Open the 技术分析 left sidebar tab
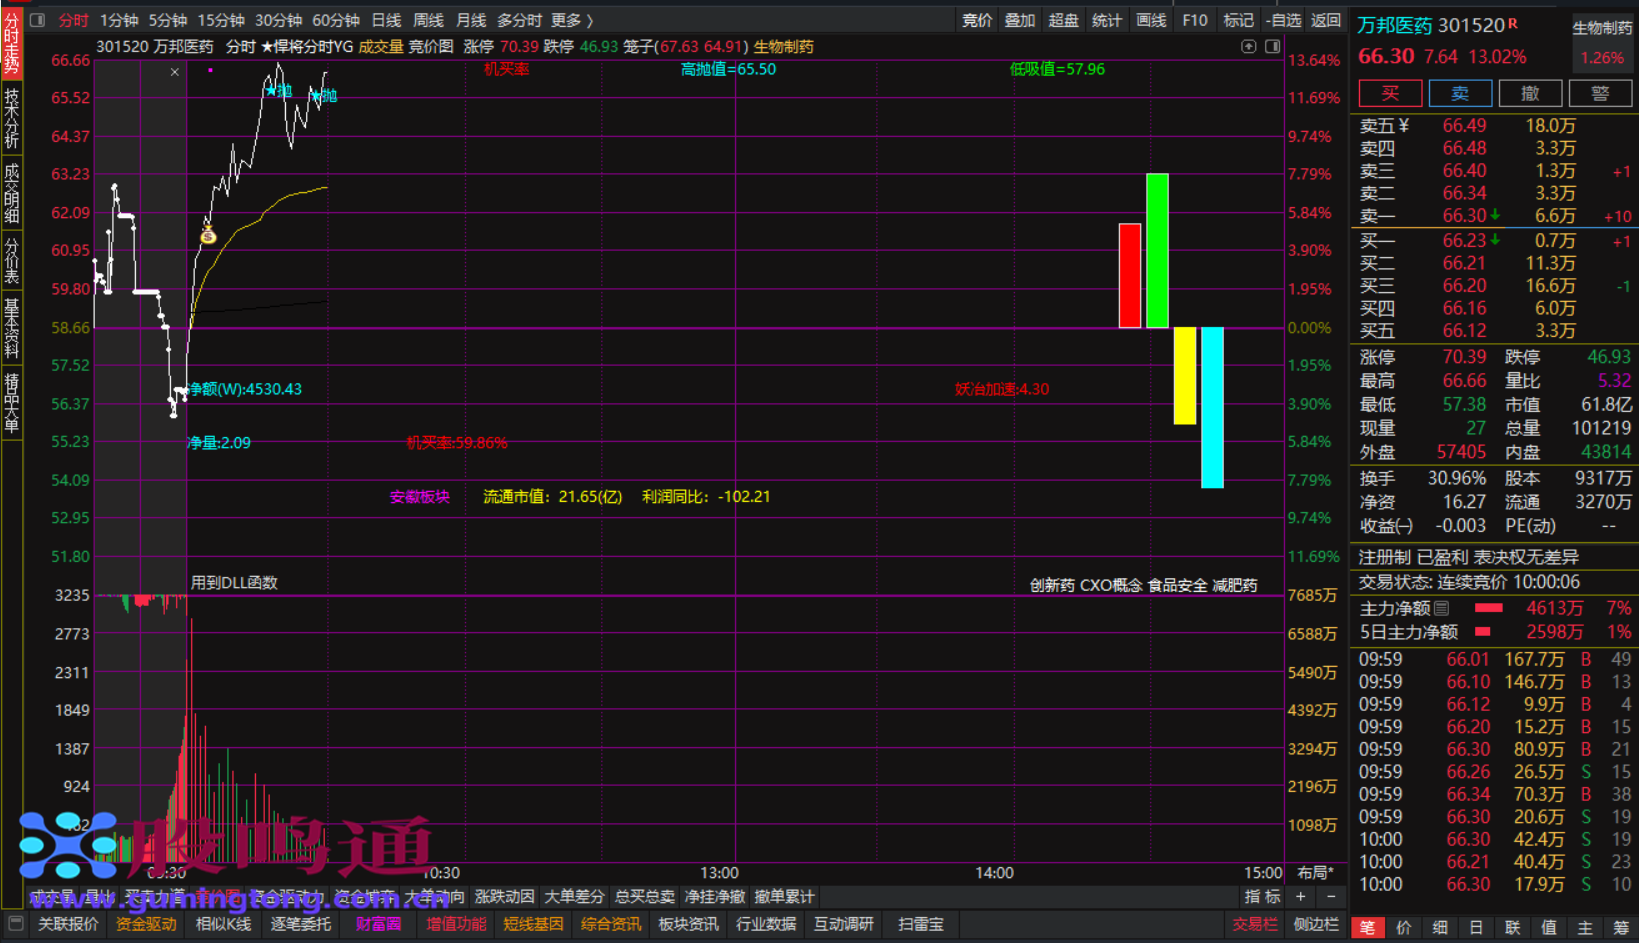 [12, 118]
